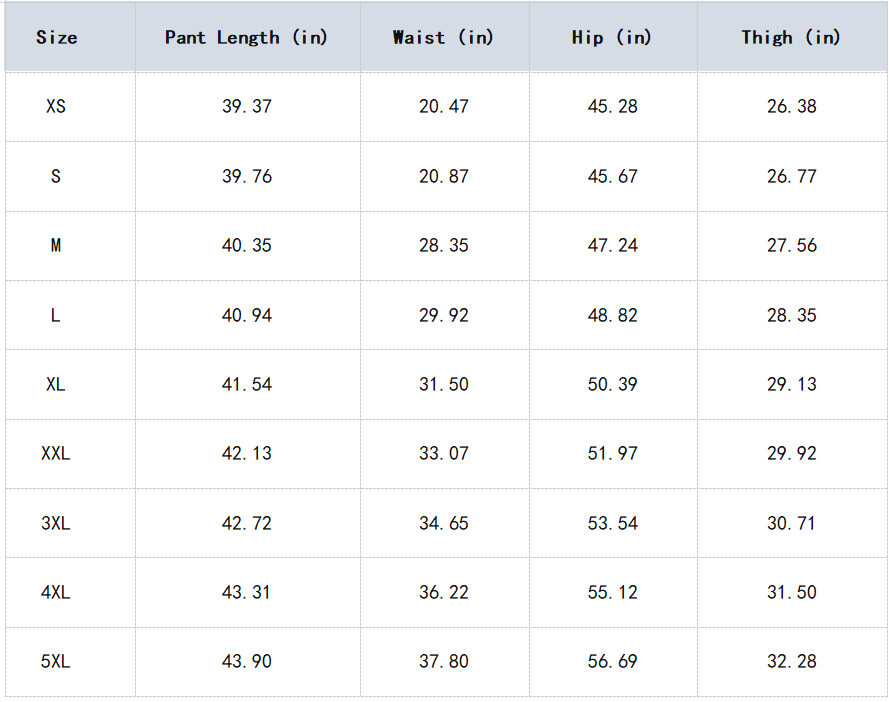Click the XXL size row label
The height and width of the screenshot is (702, 889).
point(56,453)
